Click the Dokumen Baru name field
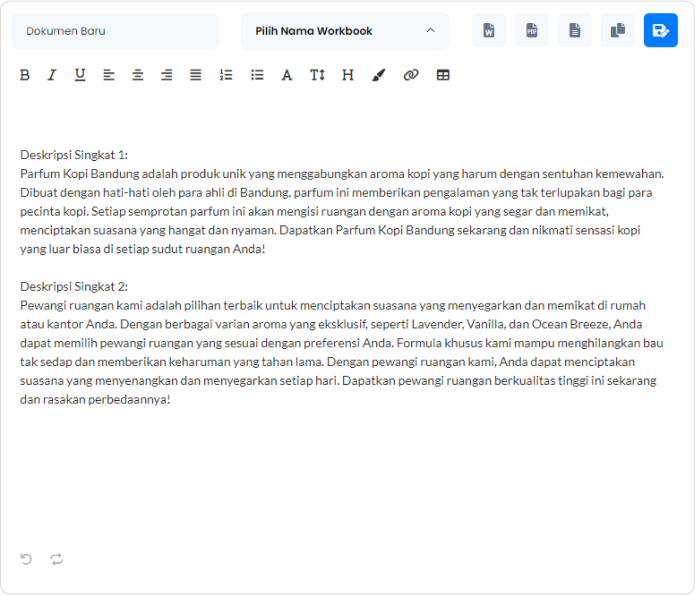695x595 pixels. click(x=115, y=31)
